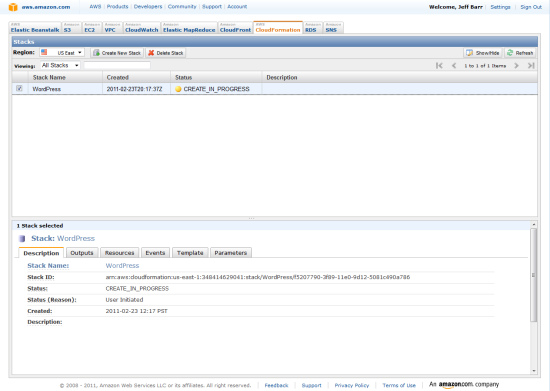Select the CloudFormation tab
This screenshot has height=391, width=550.
[x=278, y=28]
